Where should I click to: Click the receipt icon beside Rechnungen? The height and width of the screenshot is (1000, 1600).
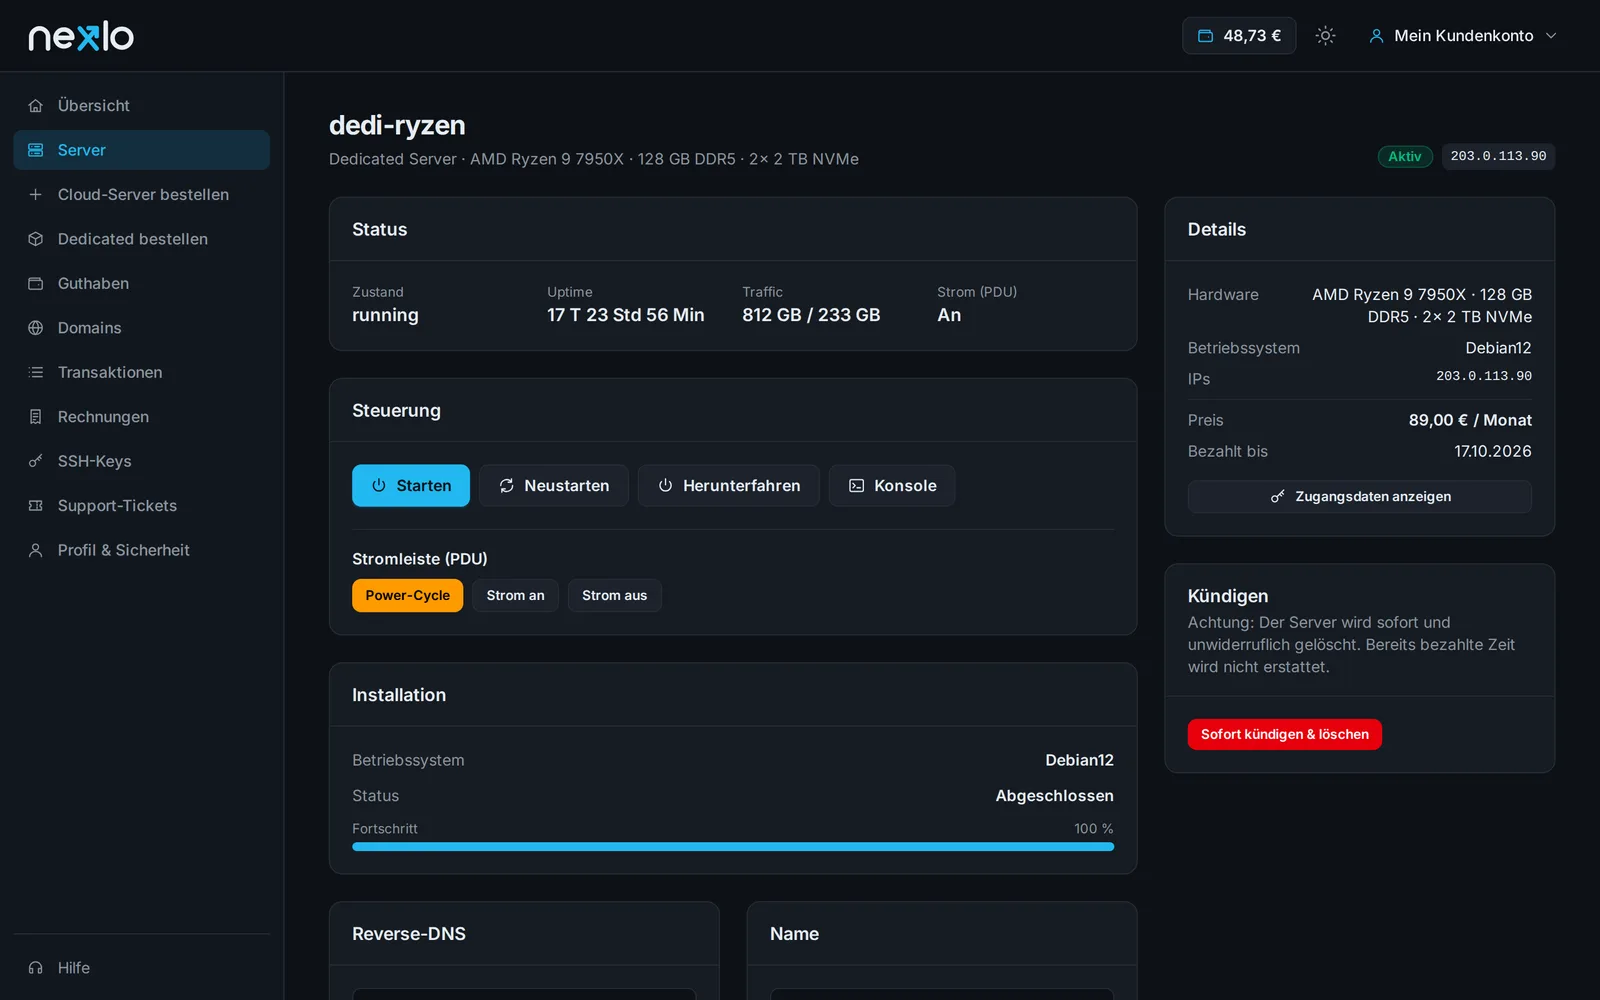coord(36,417)
